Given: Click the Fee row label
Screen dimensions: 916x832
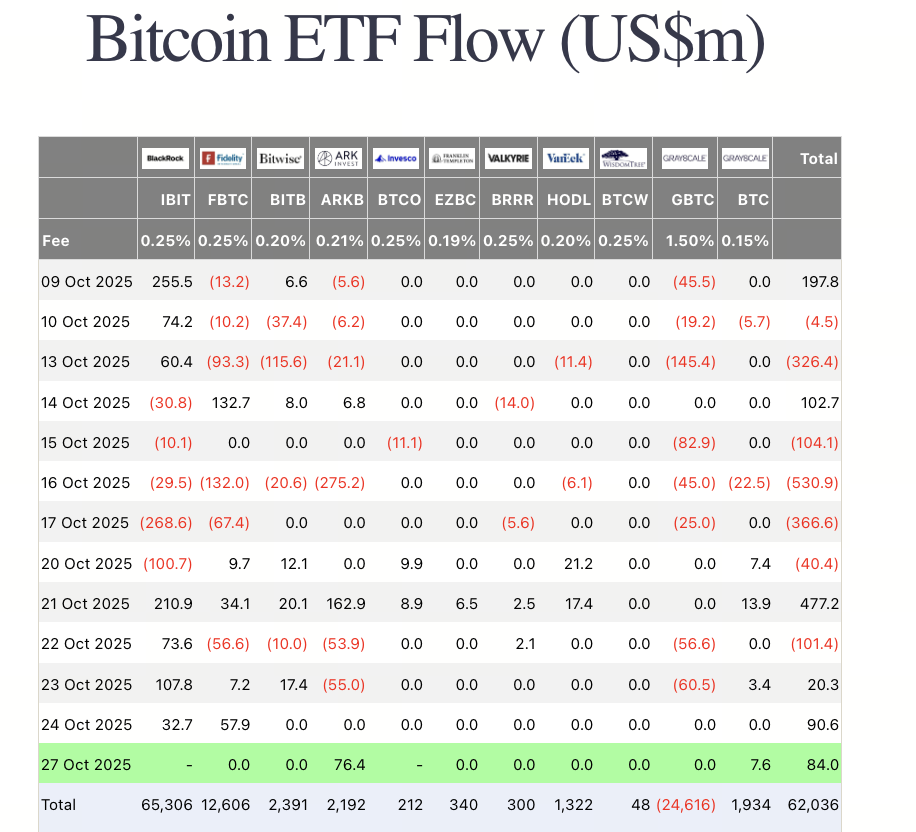Looking at the screenshot, I should tap(54, 241).
